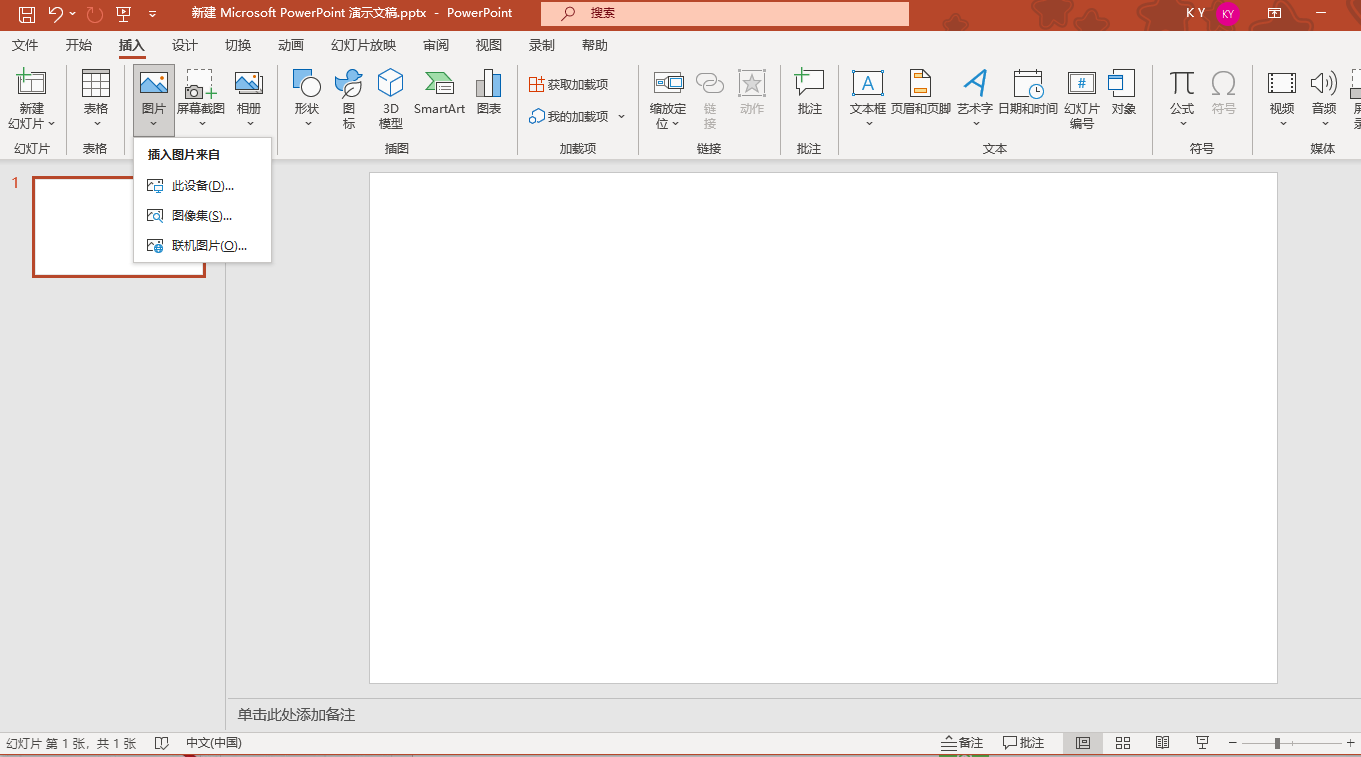
Task: Choose 图像集(S)... from picture menu
Action: (x=202, y=216)
